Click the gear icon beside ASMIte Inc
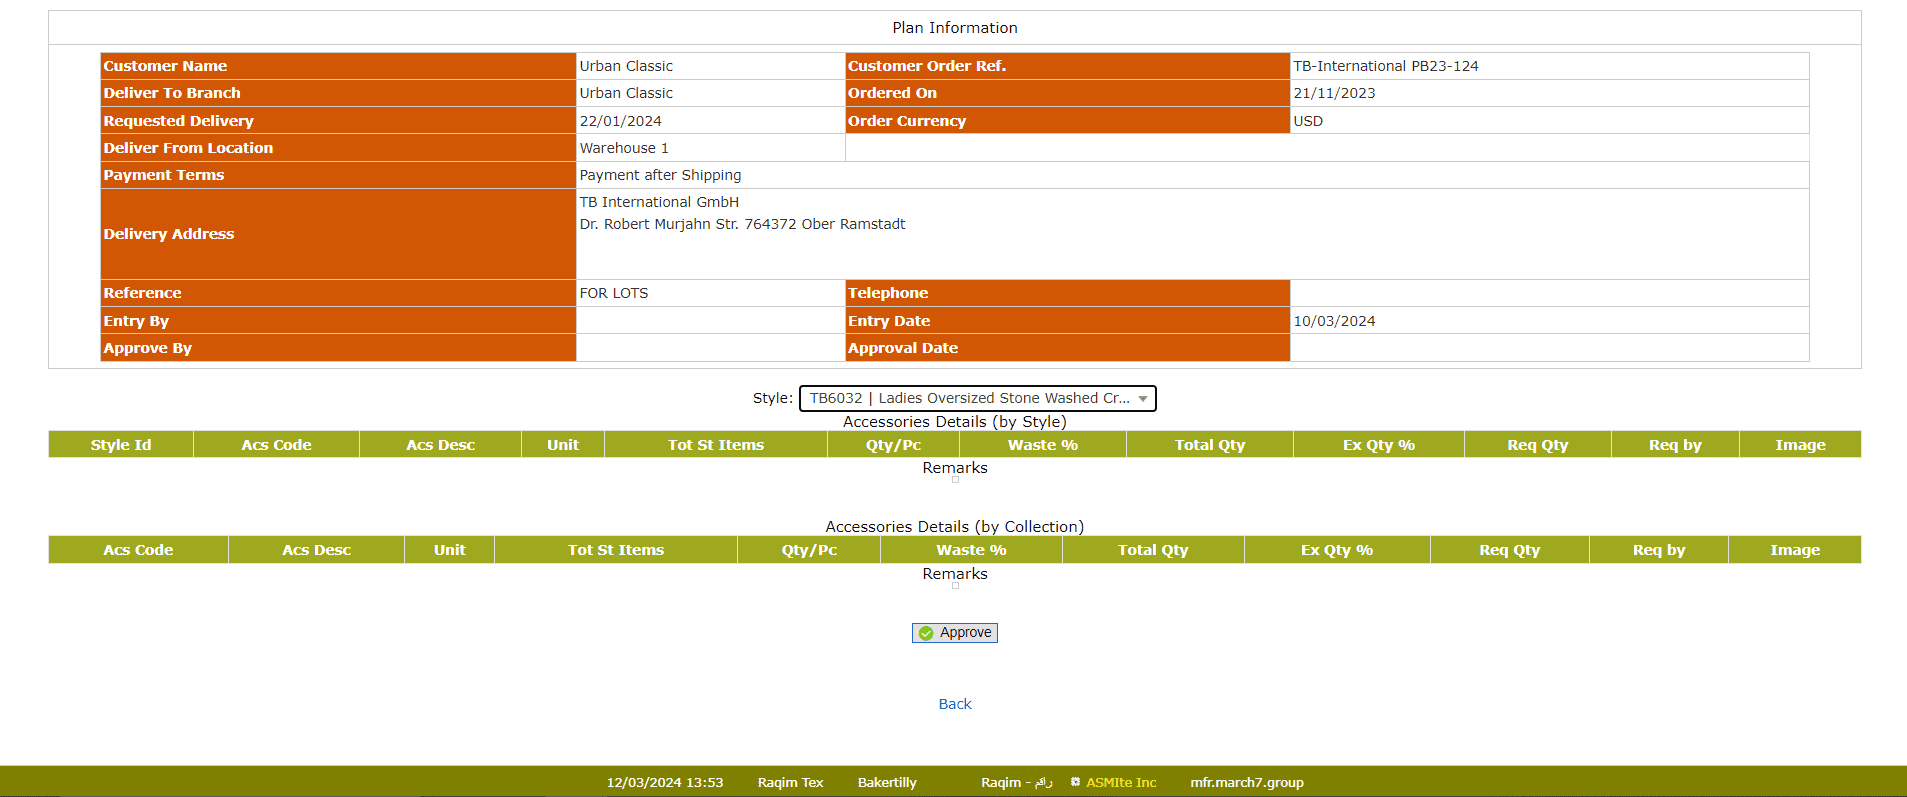Screen dimensions: 1907x797 click(x=1075, y=782)
